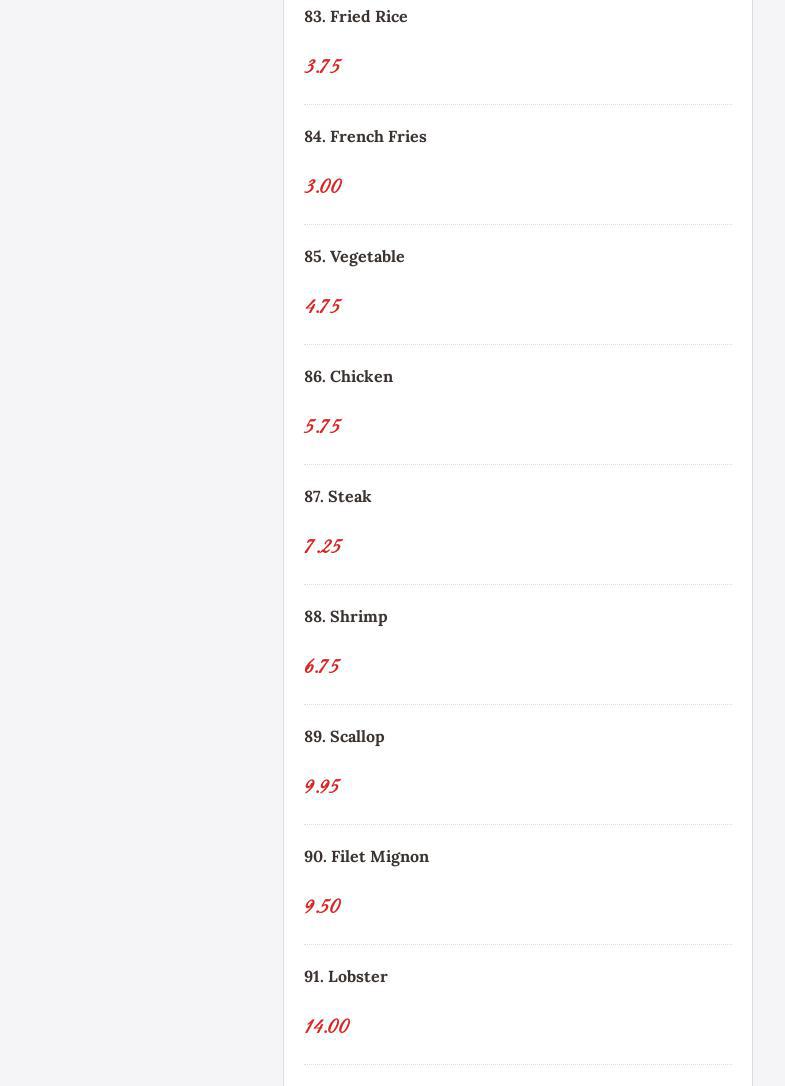Click the 9.50 Filet Mignon price
Viewport: 785px width, 1086px height.
(x=322, y=906)
